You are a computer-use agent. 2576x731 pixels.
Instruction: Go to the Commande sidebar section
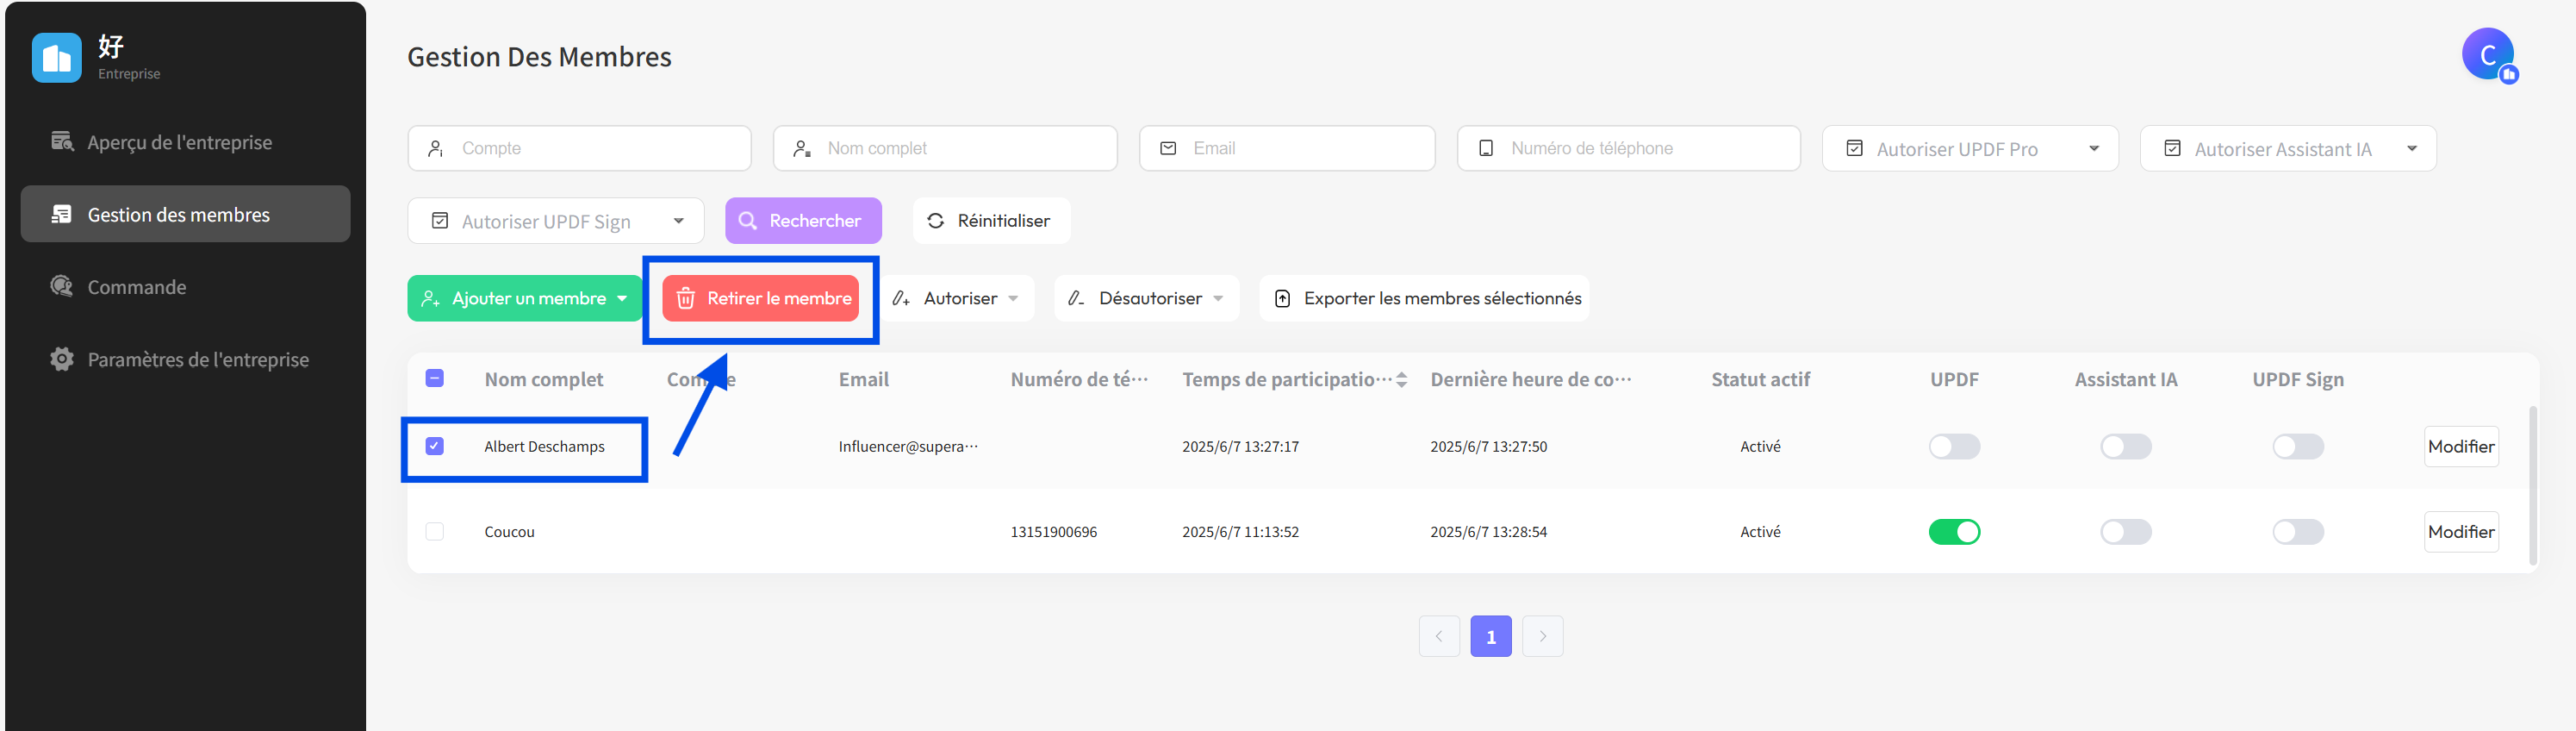[185, 287]
